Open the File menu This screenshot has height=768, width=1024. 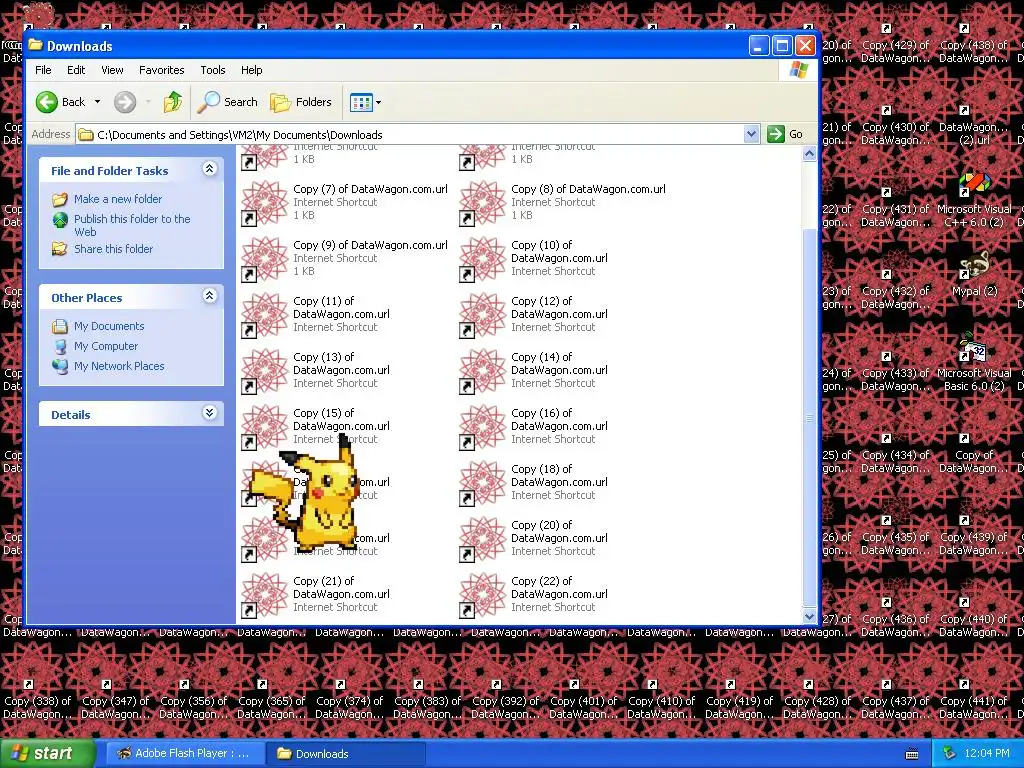pos(43,70)
